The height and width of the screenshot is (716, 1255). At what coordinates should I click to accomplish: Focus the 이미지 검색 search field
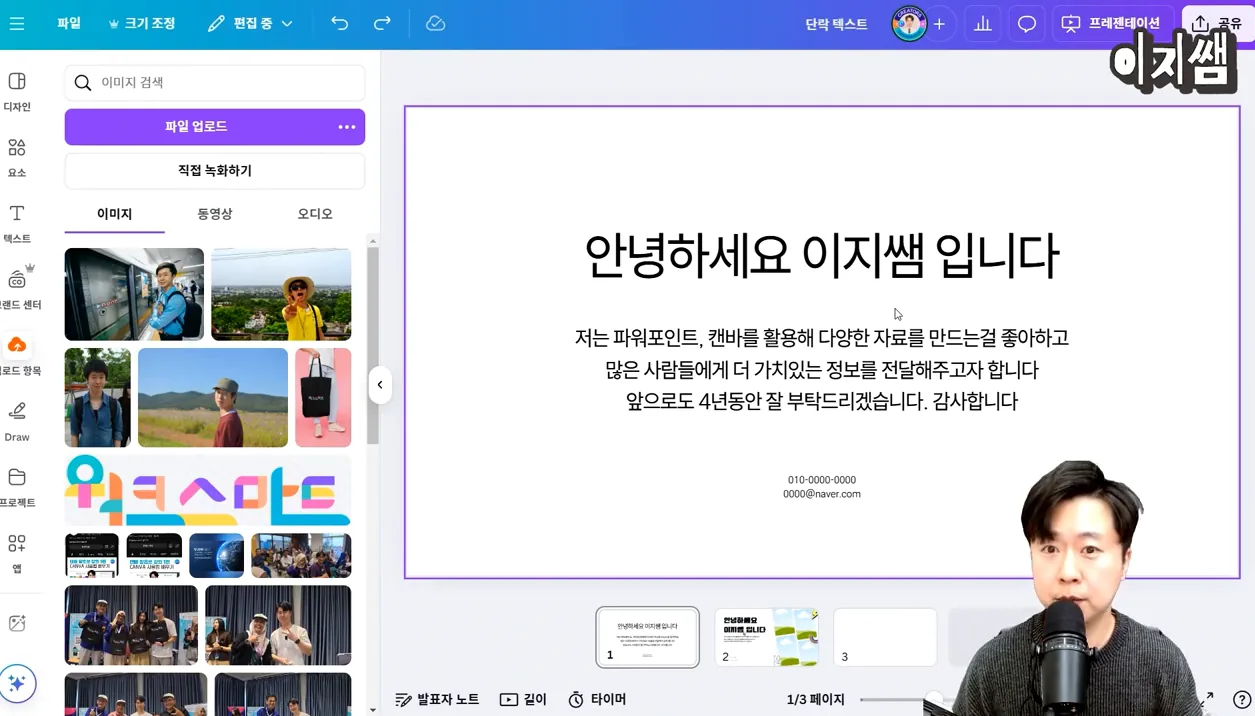click(x=215, y=83)
